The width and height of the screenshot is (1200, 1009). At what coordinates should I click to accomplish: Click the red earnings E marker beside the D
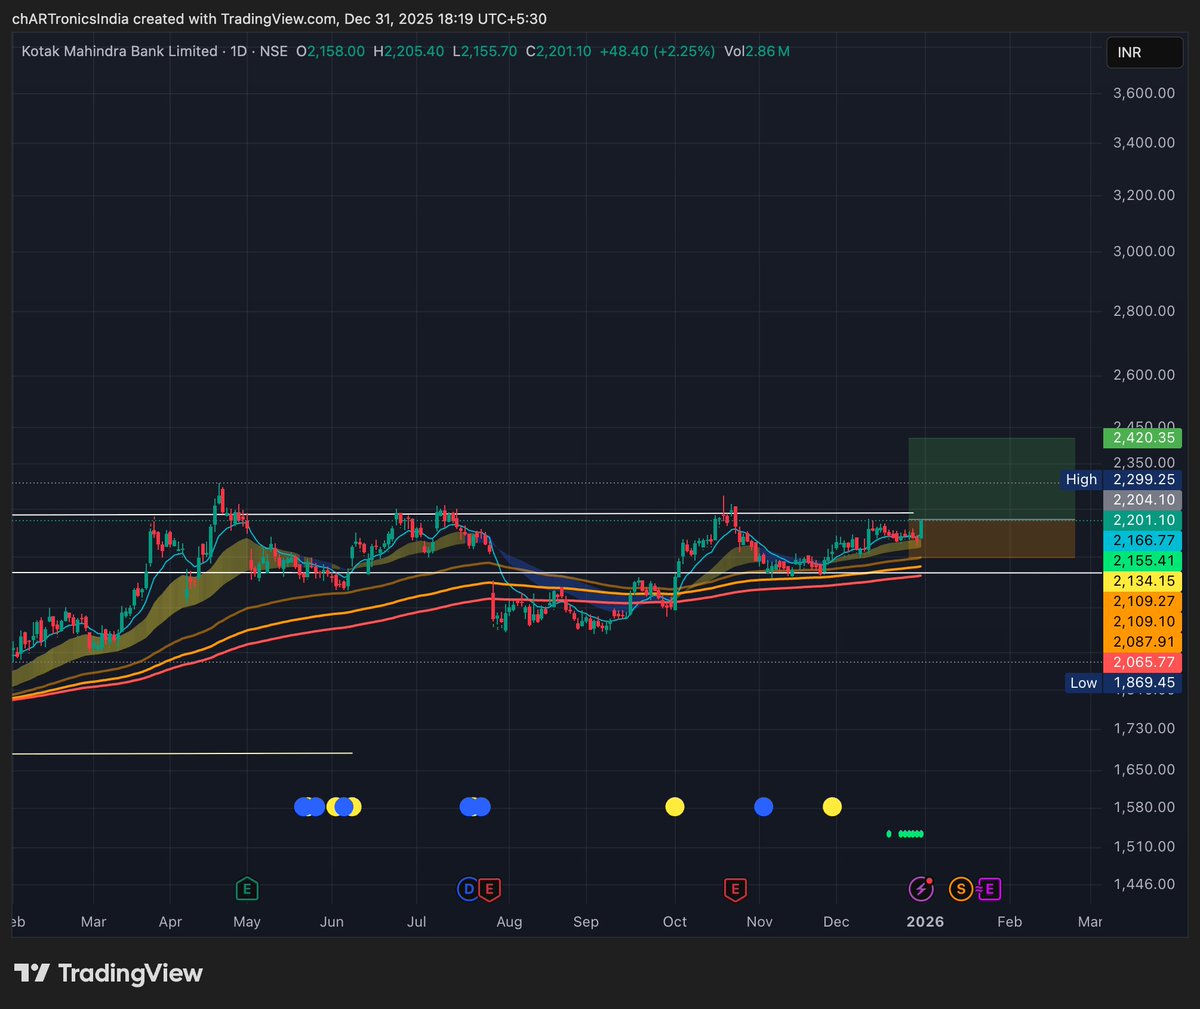click(x=489, y=888)
